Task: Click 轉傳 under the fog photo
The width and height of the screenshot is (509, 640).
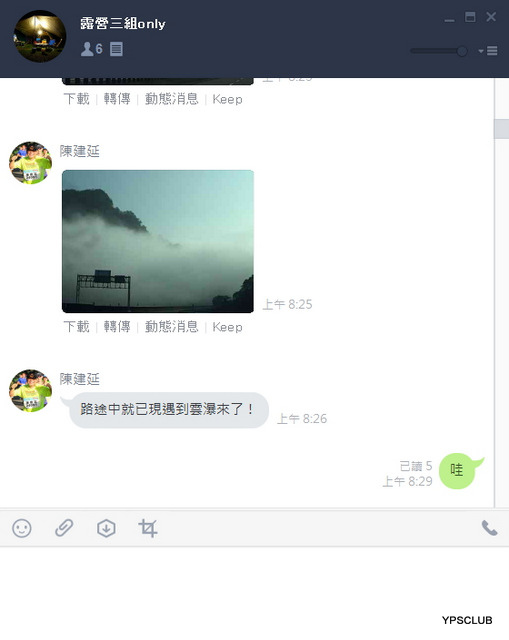Action: click(x=117, y=327)
